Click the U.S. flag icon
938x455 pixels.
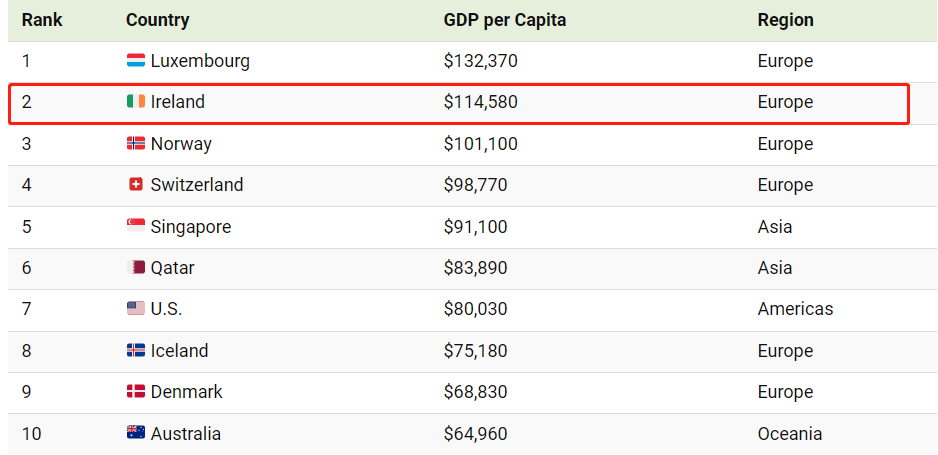point(136,309)
